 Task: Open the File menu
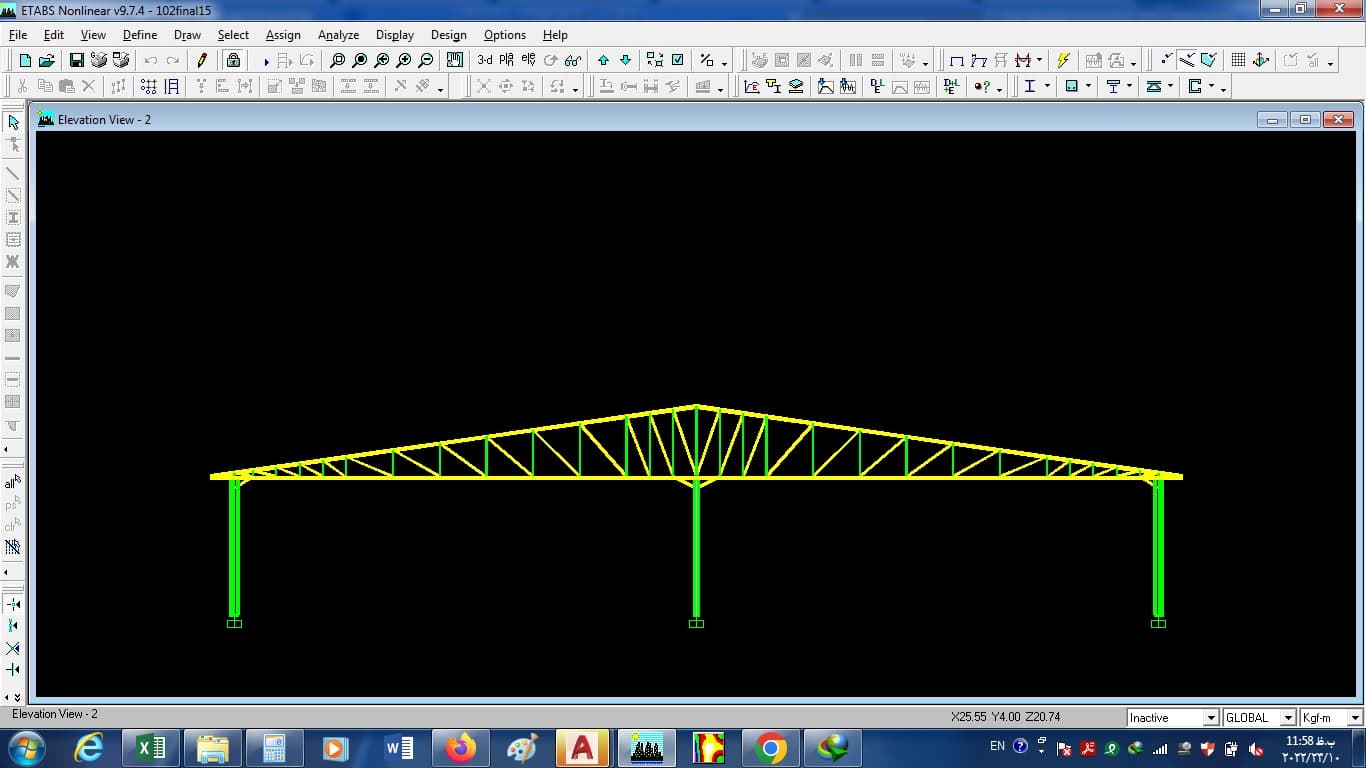18,34
